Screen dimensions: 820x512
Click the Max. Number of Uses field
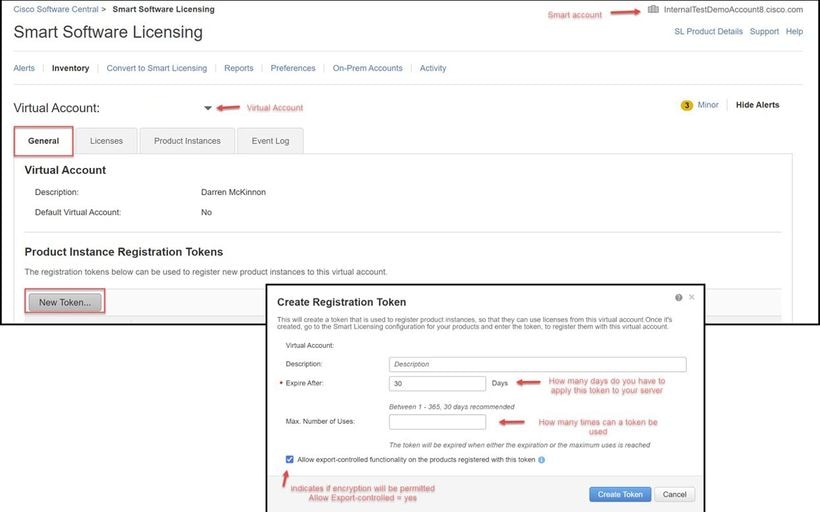click(x=437, y=422)
